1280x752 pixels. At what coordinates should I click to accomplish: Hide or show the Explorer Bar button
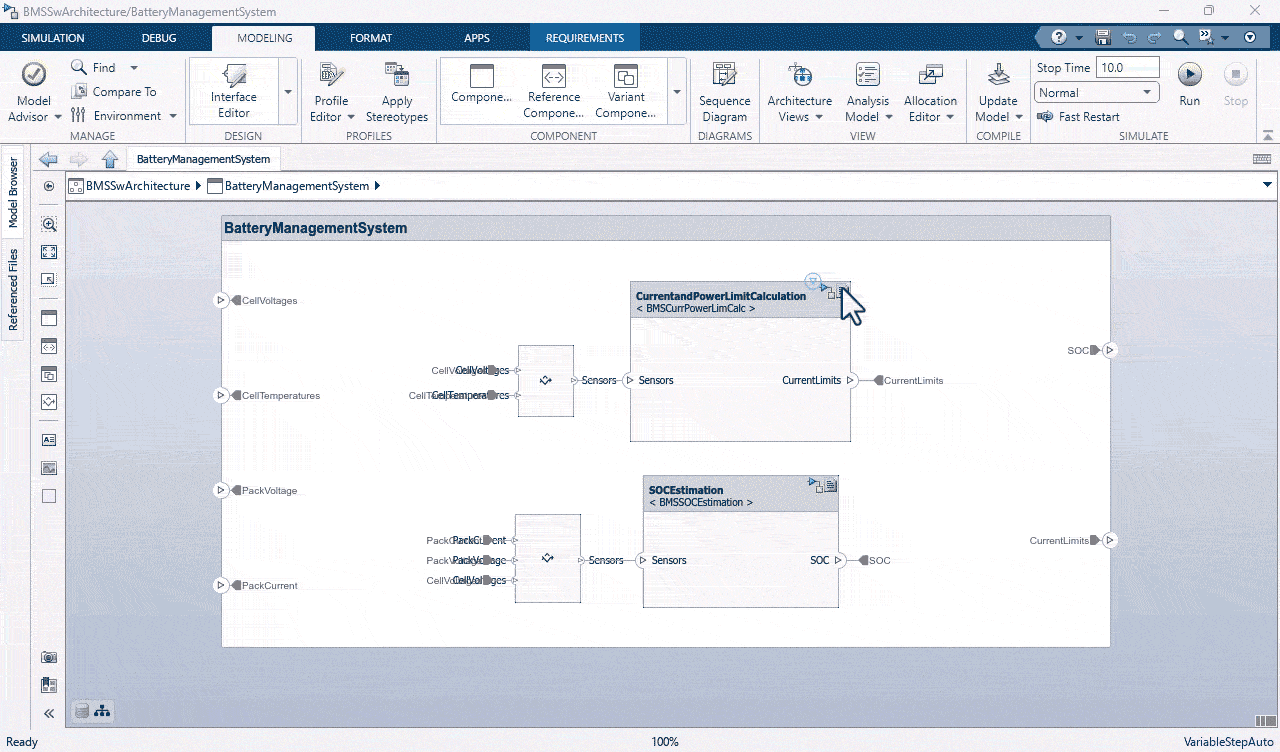click(49, 186)
